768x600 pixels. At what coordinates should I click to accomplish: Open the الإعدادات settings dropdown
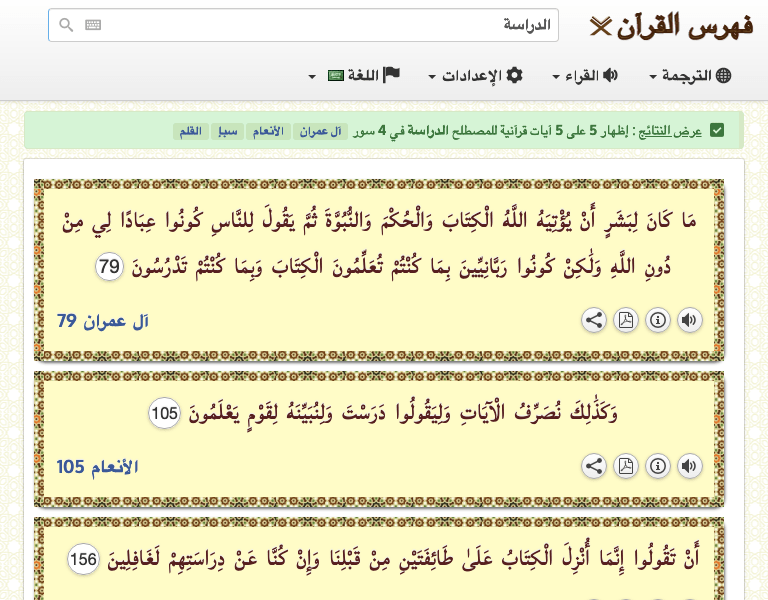click(476, 75)
